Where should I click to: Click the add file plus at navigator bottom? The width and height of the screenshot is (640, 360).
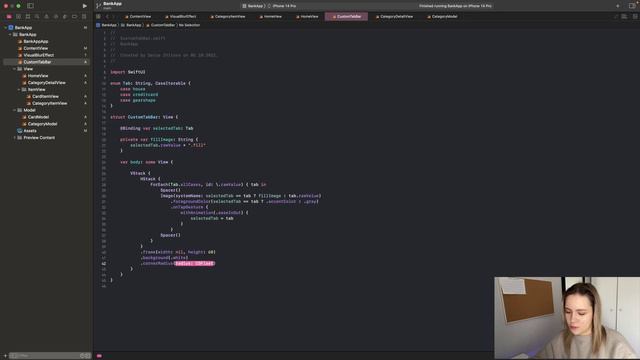click(5, 356)
